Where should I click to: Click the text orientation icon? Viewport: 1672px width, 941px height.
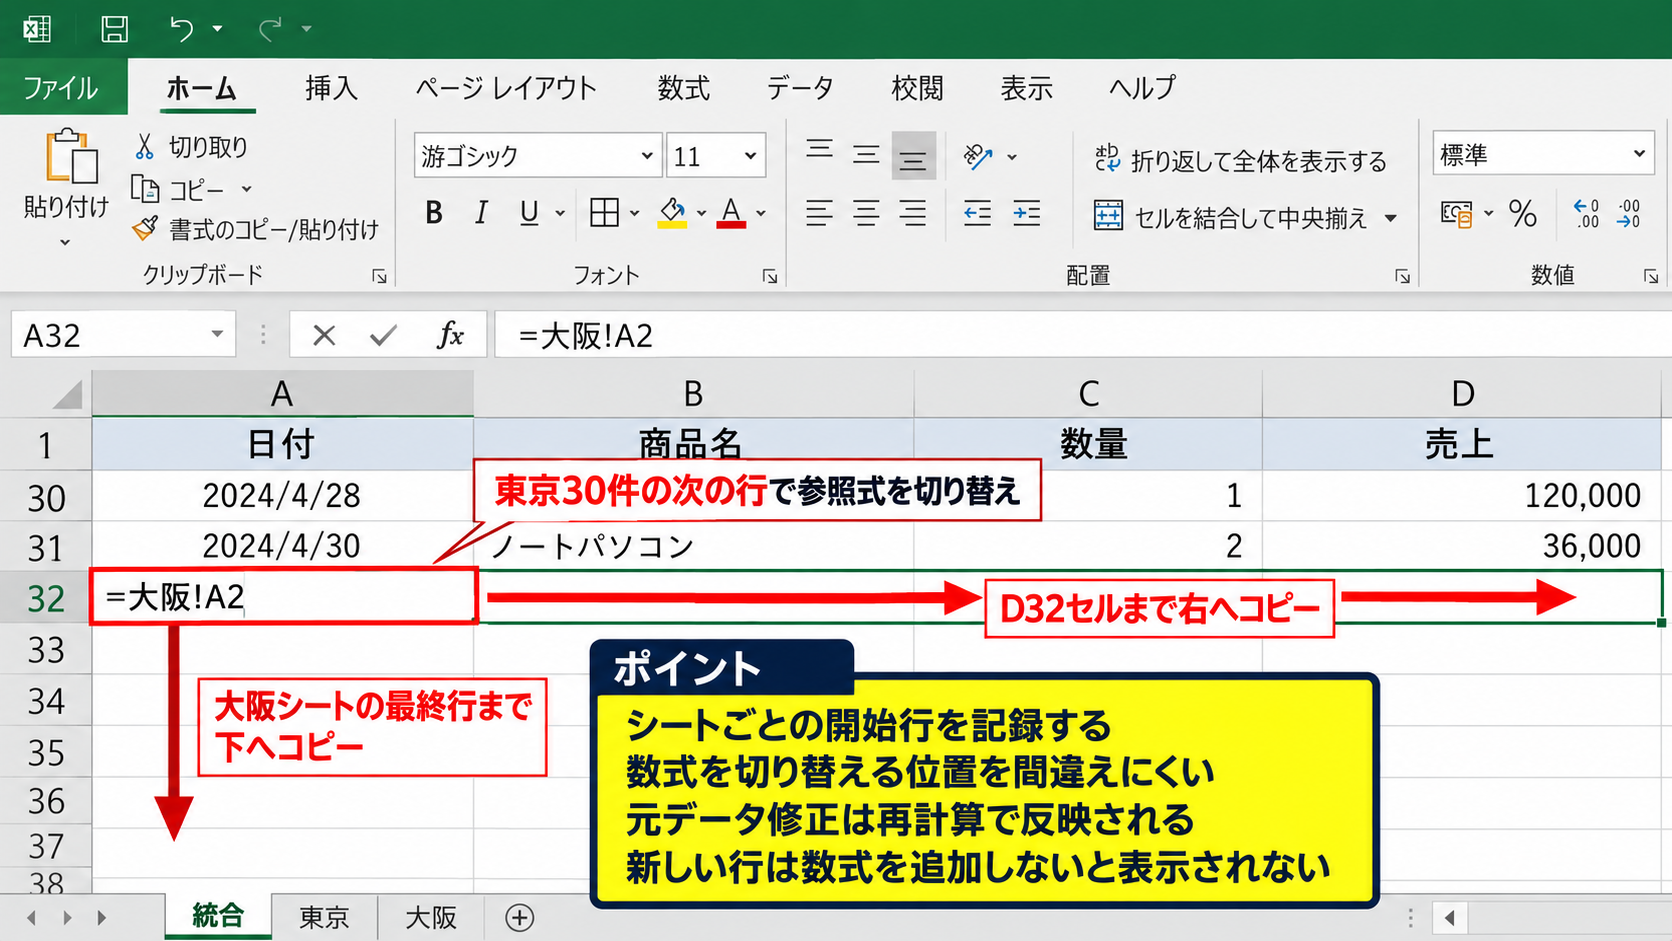click(x=978, y=156)
